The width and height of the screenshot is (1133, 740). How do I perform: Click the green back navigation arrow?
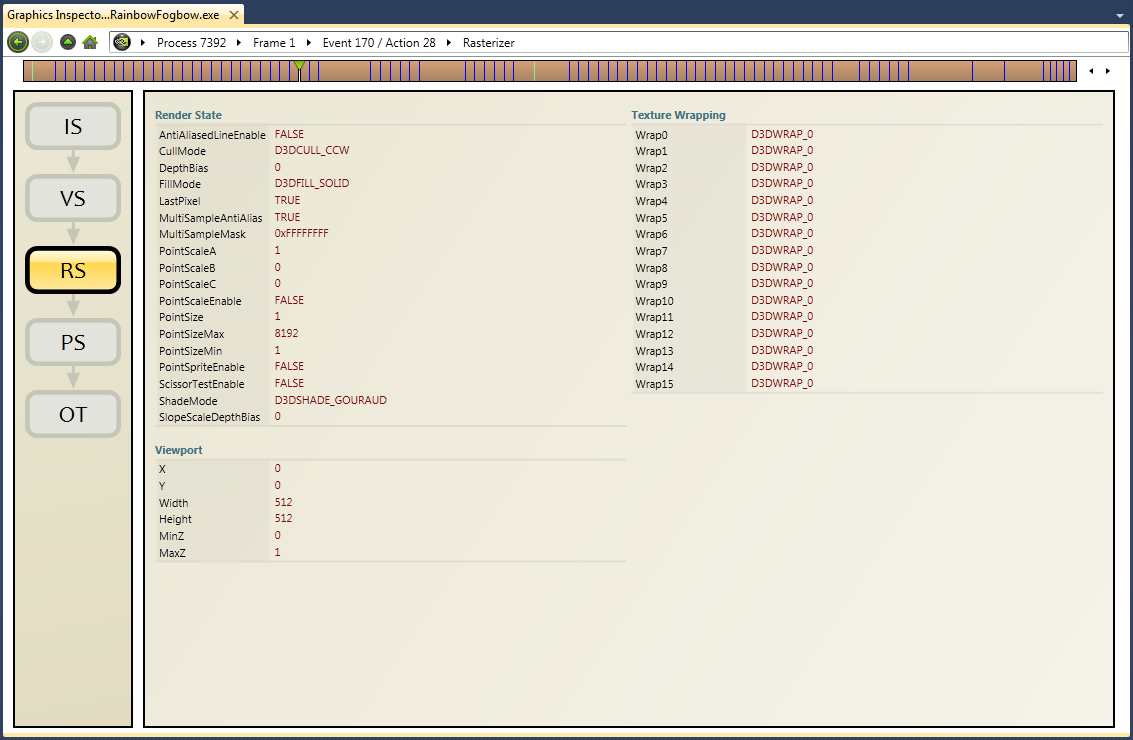click(18, 43)
